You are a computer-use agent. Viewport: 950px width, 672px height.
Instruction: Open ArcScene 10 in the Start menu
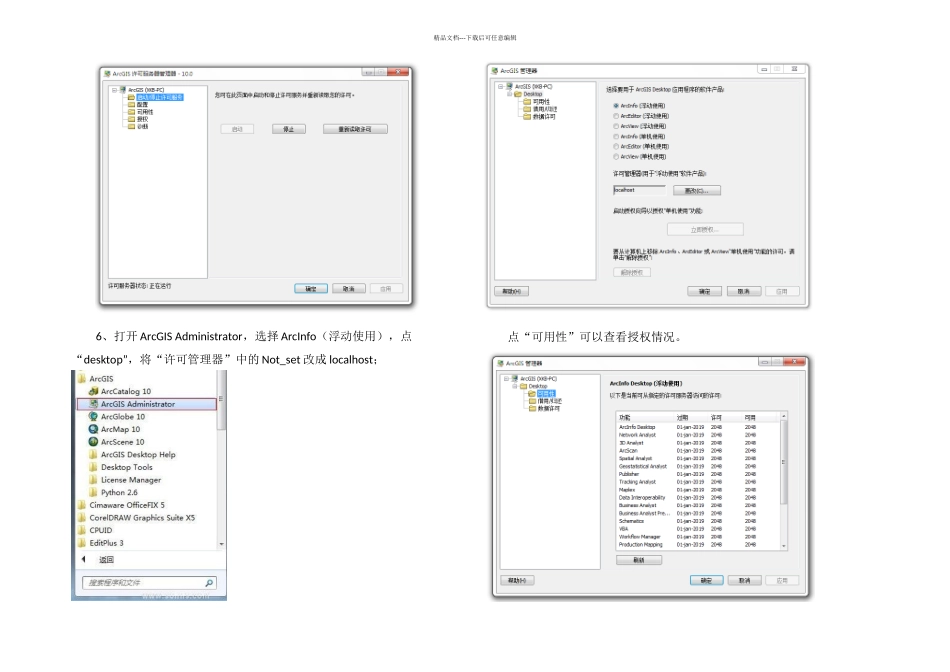coord(117,442)
